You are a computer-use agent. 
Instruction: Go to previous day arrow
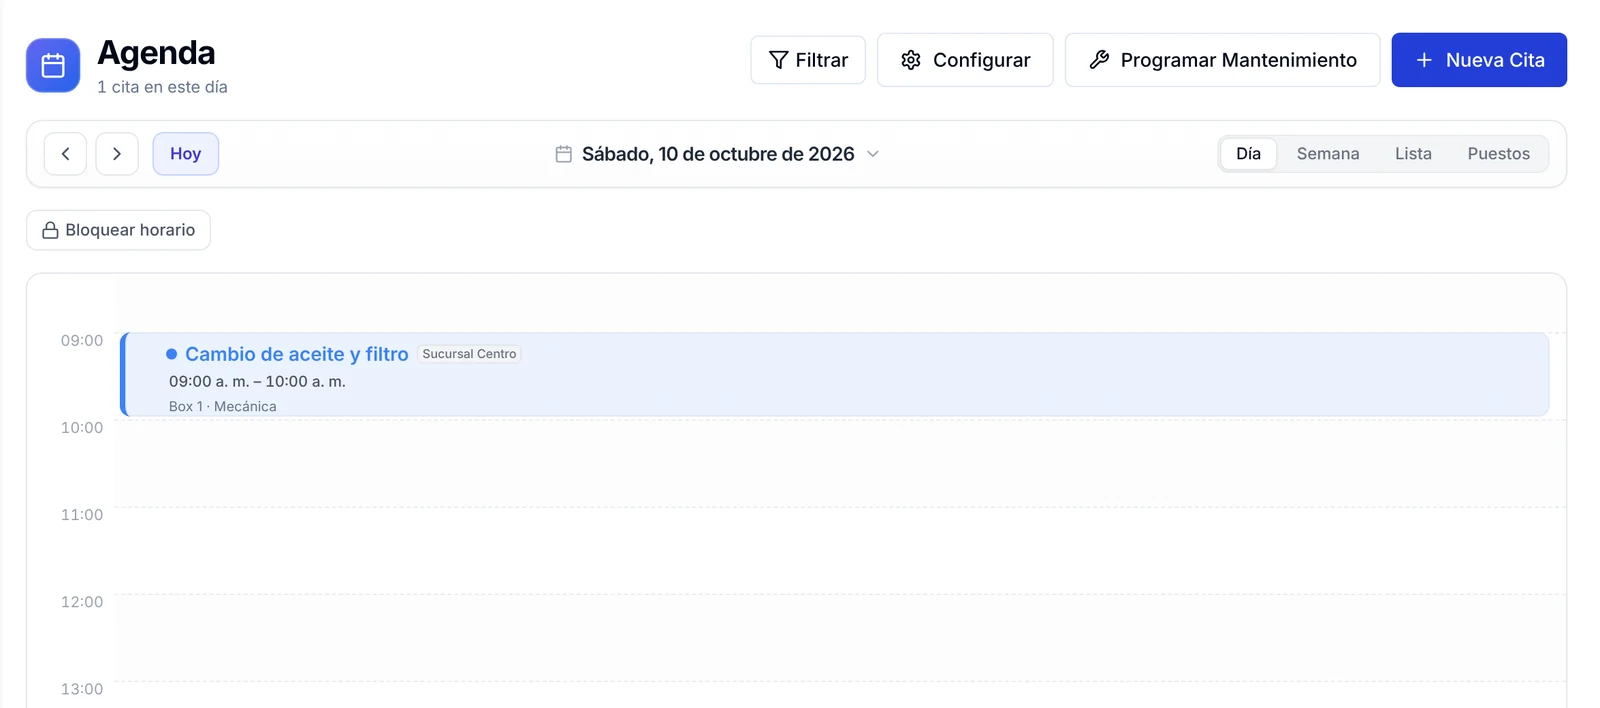pyautogui.click(x=65, y=154)
